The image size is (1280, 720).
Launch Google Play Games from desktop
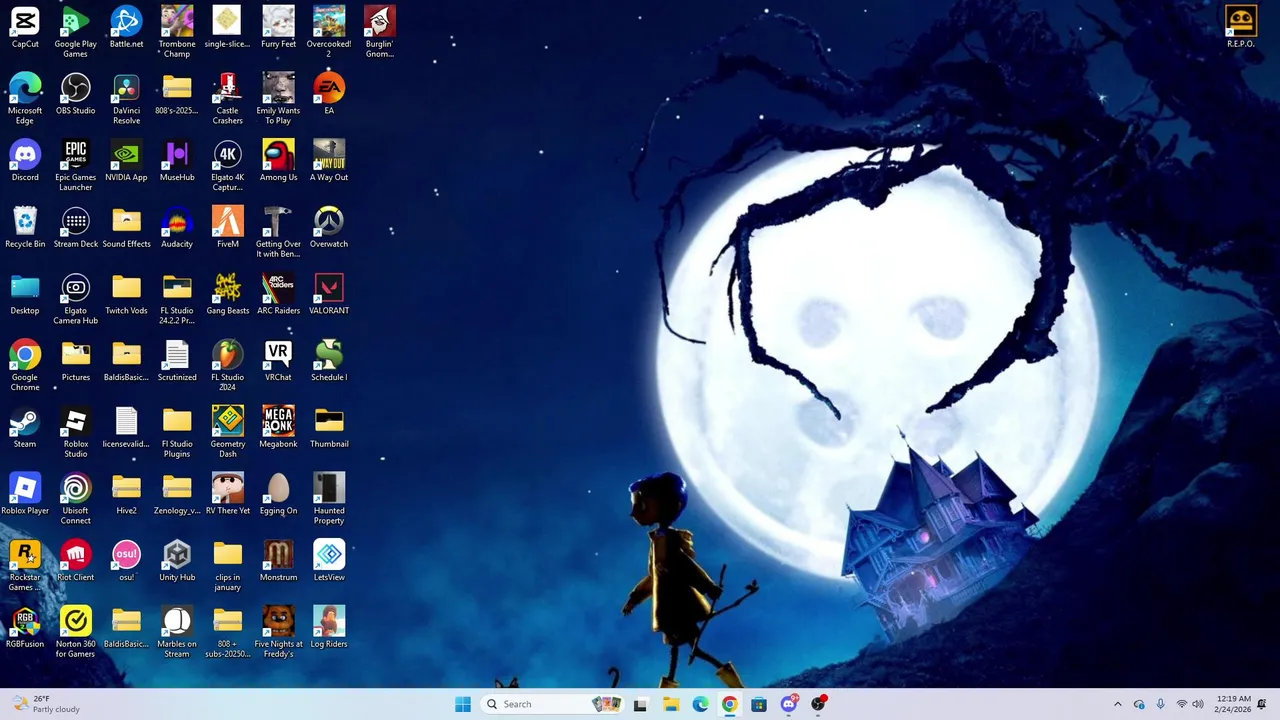(75, 32)
